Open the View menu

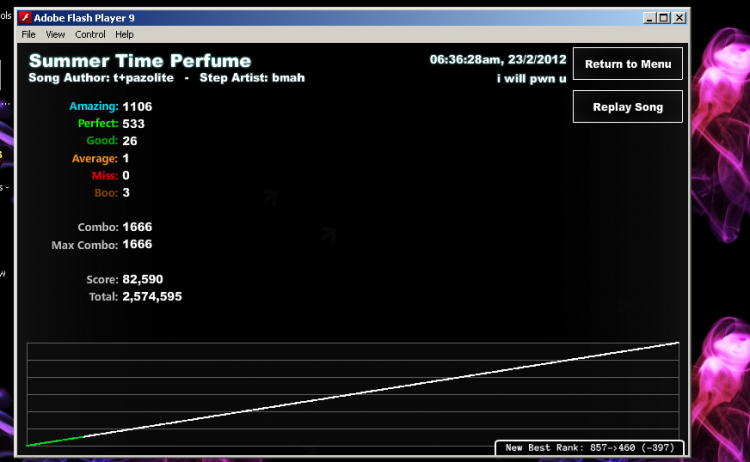pyautogui.click(x=55, y=34)
